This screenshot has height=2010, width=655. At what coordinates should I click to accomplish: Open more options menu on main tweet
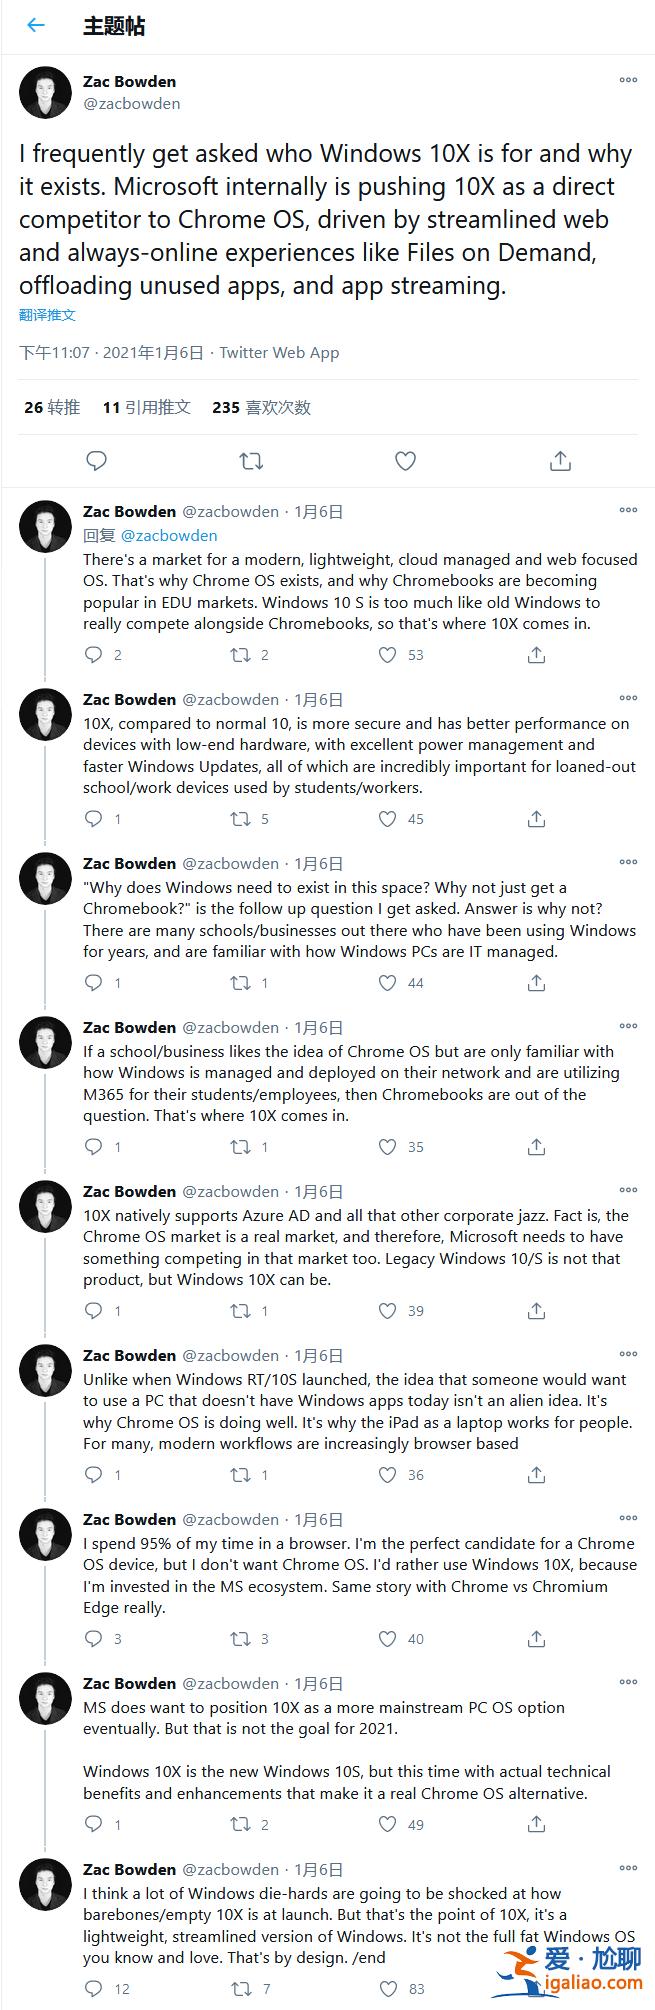pos(628,80)
